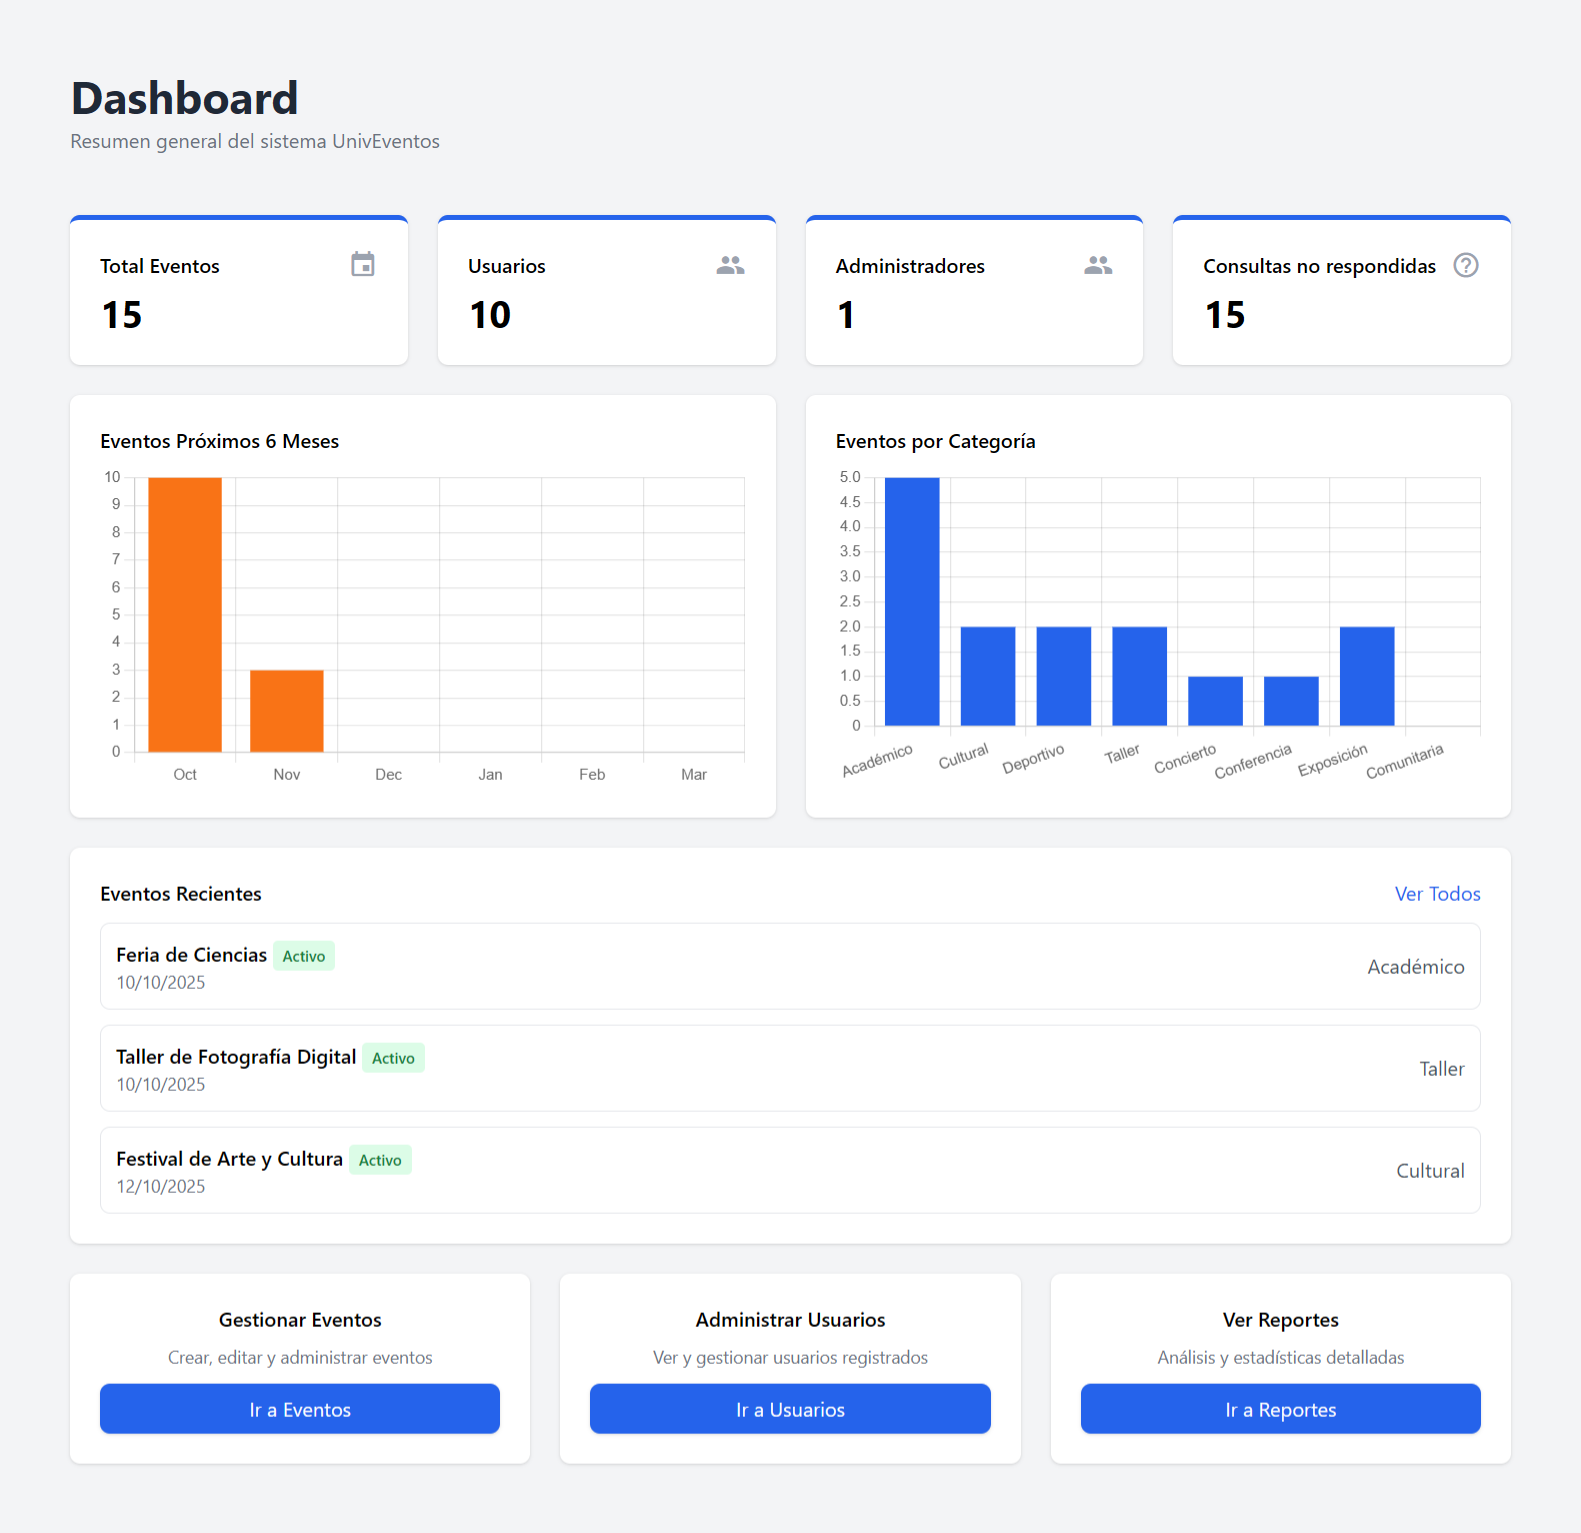
Task: Select the Festival de Arte y Cultura row
Action: (790, 1171)
